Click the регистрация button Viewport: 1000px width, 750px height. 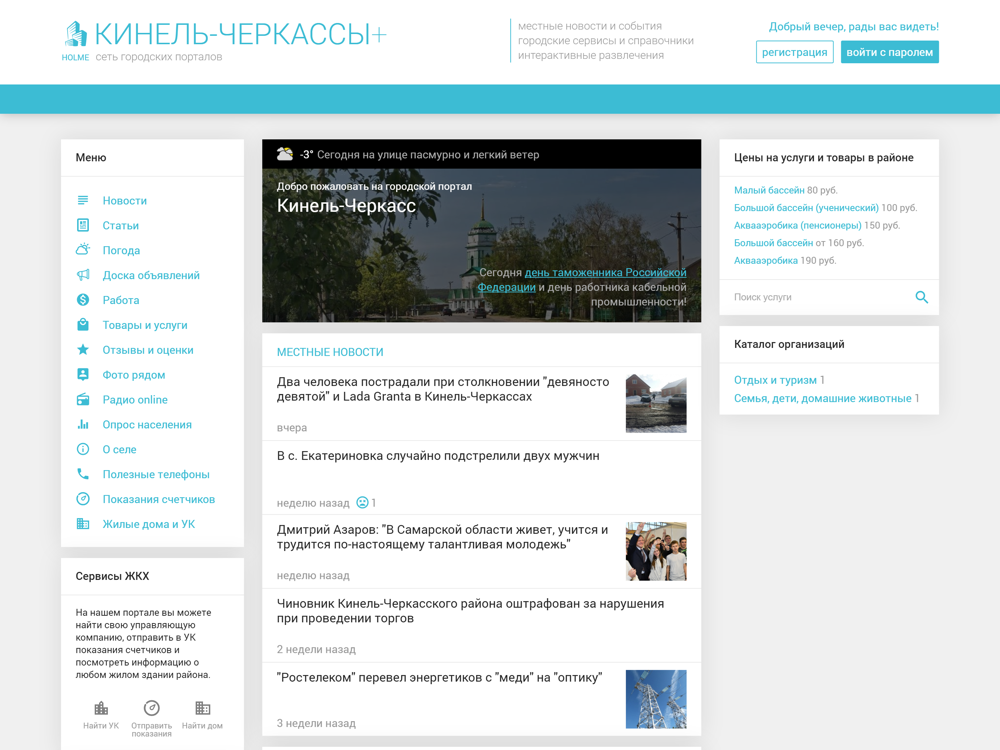tap(795, 52)
